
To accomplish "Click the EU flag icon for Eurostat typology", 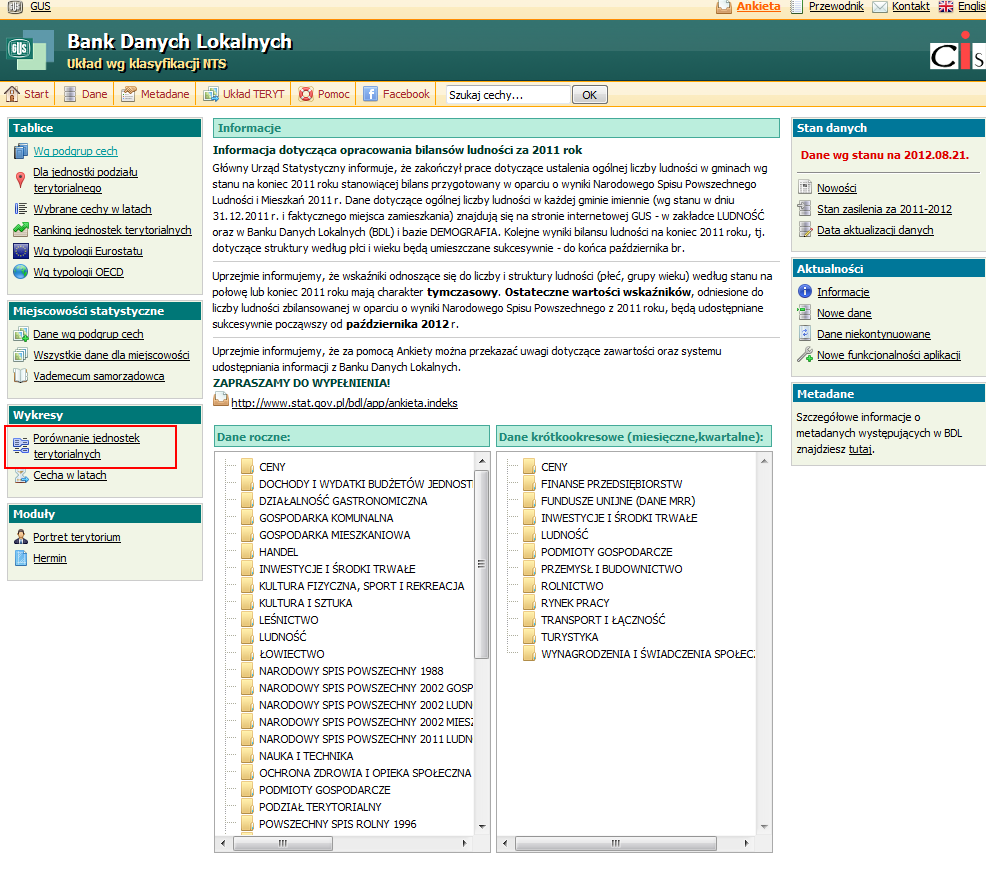I will pyautogui.click(x=21, y=251).
